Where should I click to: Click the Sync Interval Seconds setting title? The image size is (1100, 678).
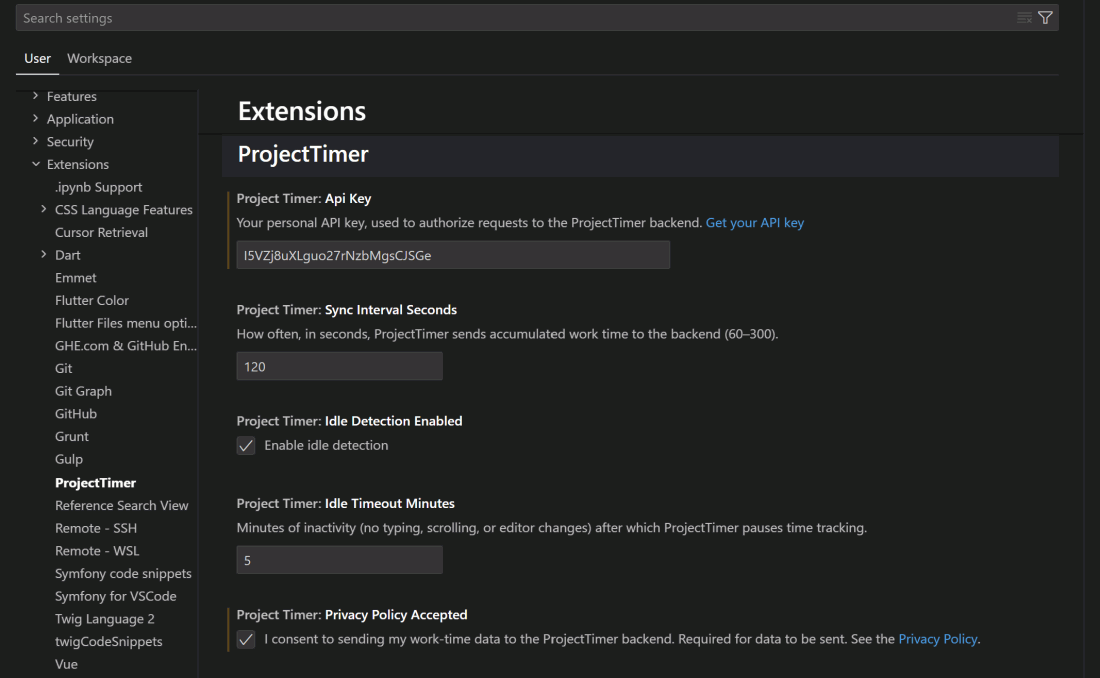[347, 310]
